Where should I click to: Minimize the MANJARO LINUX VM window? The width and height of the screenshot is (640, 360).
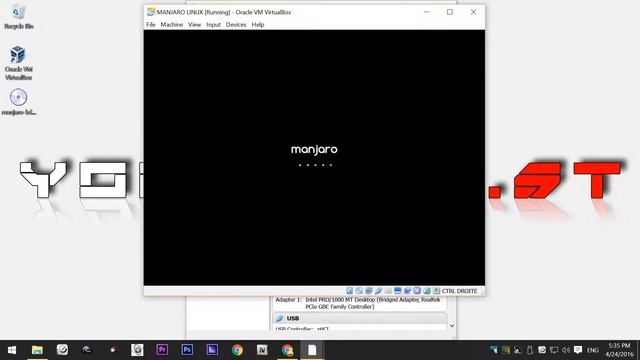(x=427, y=12)
